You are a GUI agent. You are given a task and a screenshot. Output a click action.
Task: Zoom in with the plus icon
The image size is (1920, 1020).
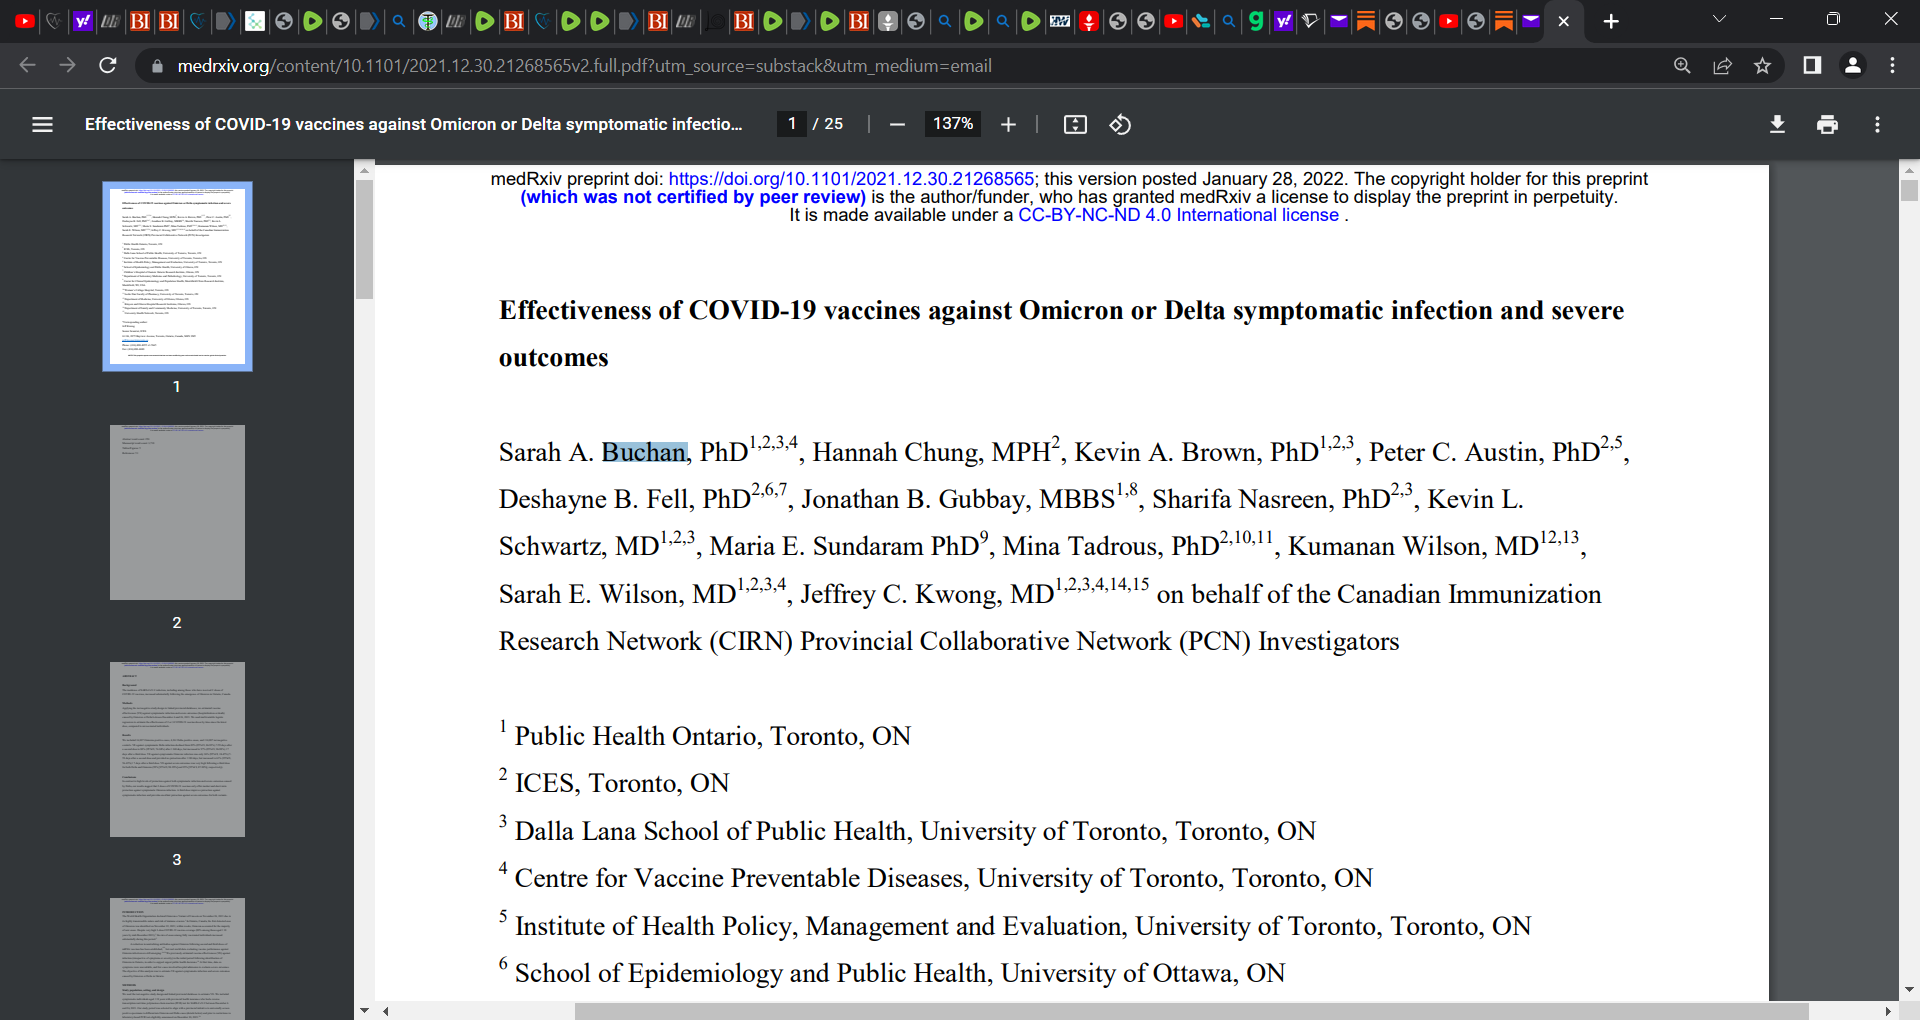(1008, 124)
